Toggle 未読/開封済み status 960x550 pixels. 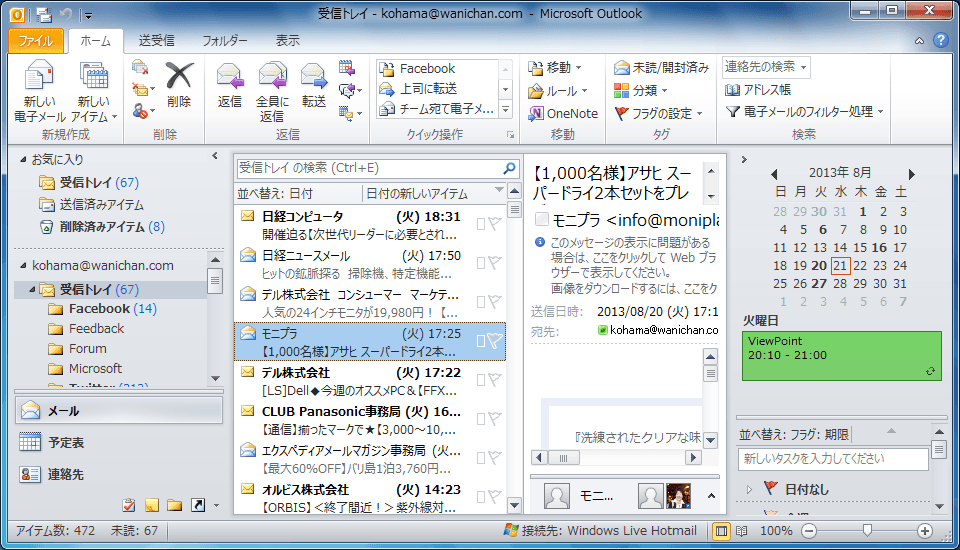[661, 67]
